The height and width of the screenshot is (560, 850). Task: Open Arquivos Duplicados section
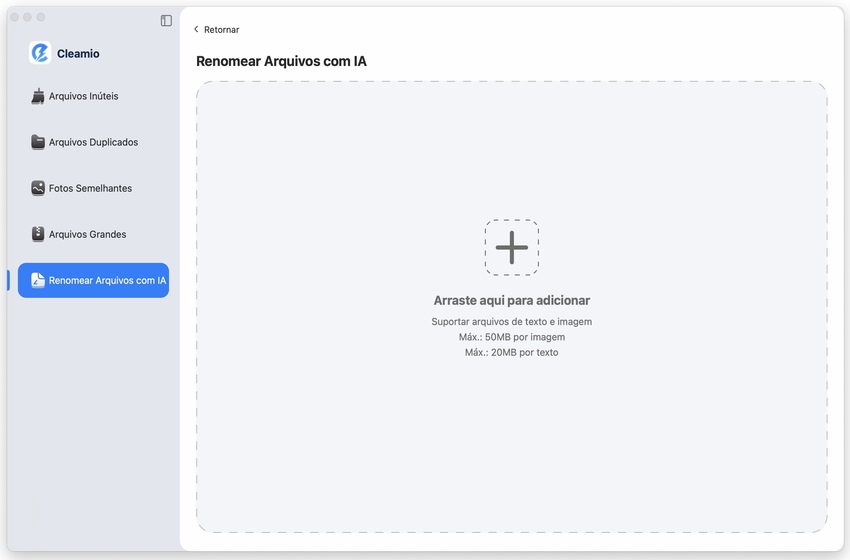93,142
